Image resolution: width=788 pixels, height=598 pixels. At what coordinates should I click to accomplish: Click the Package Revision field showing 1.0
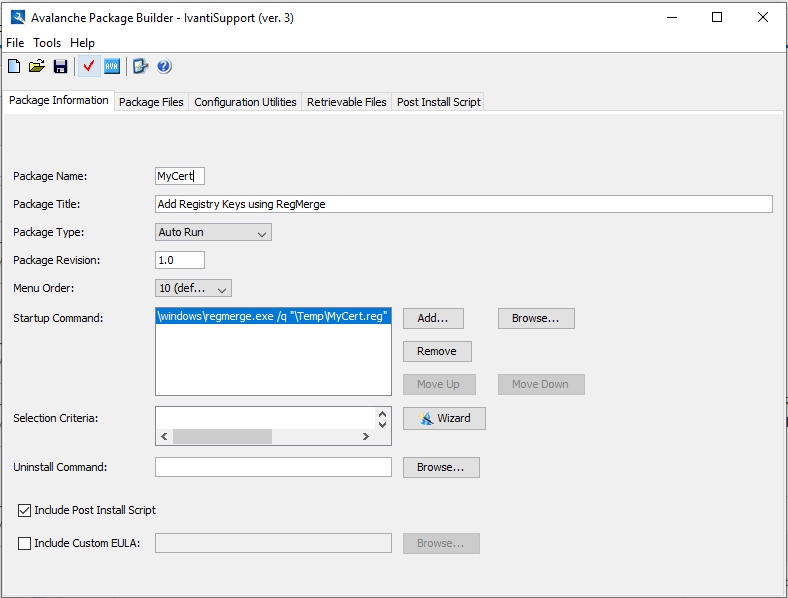click(x=180, y=260)
